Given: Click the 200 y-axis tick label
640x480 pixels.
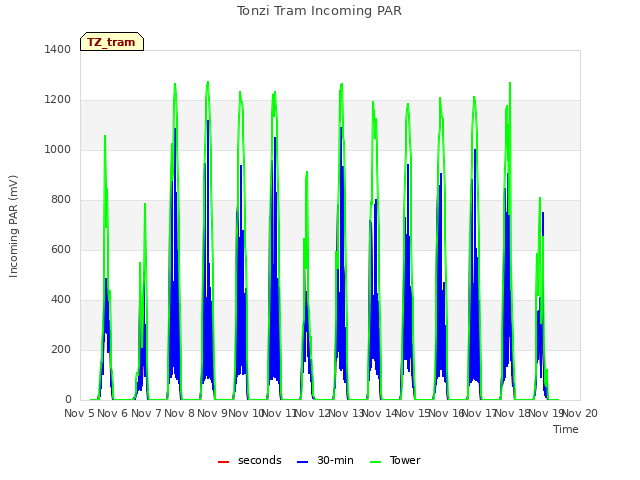Looking at the screenshot, I should 61,349.
